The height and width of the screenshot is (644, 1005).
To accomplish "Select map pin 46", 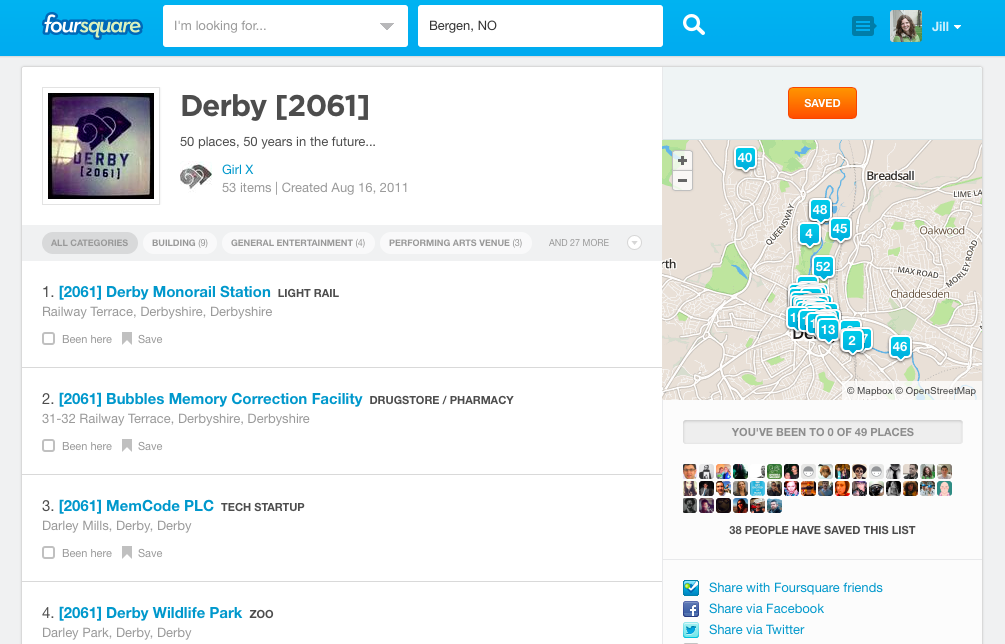I will point(900,349).
